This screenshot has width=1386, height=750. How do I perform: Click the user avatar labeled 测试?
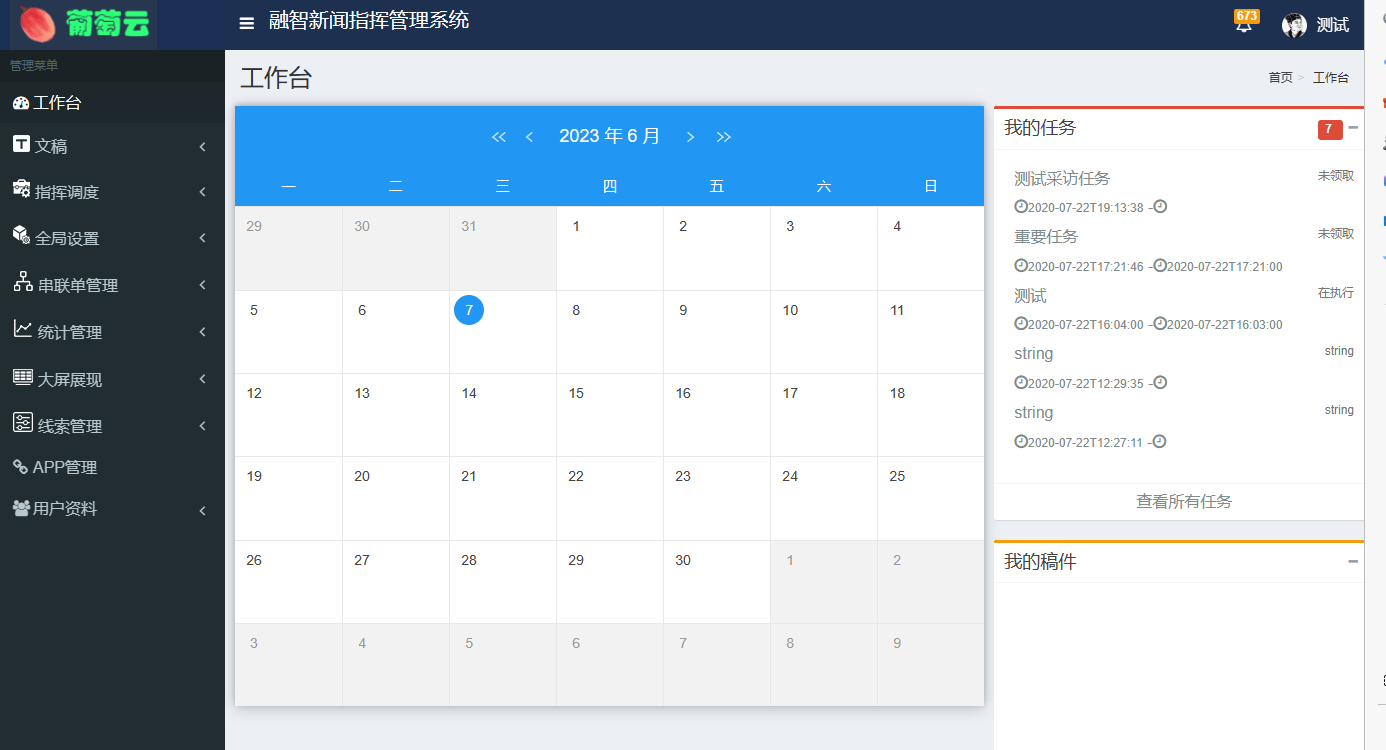(x=1294, y=25)
